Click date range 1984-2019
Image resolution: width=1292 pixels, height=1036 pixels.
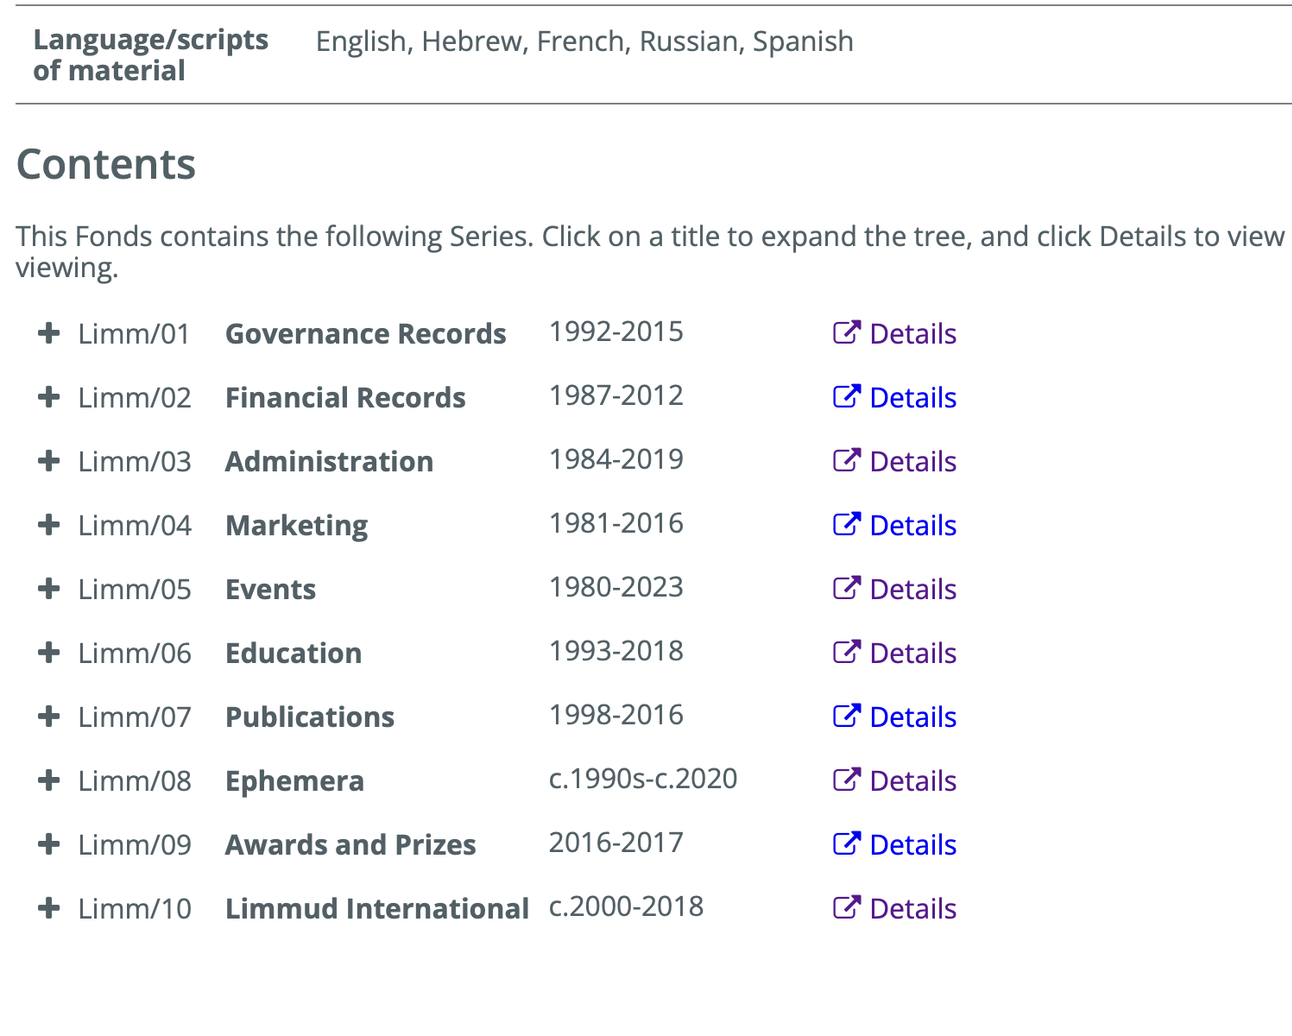[x=616, y=460]
